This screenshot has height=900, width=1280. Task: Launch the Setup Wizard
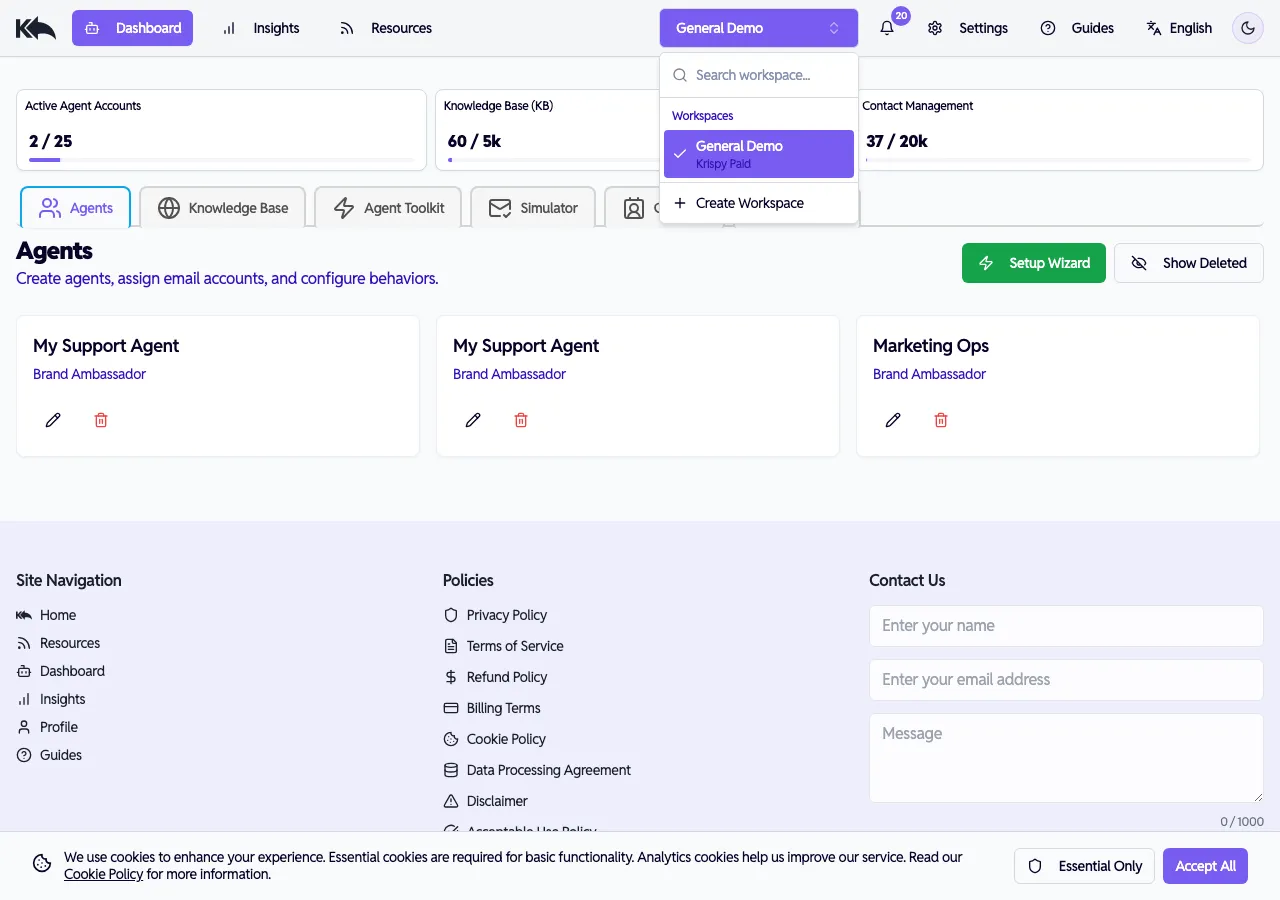click(x=1034, y=263)
